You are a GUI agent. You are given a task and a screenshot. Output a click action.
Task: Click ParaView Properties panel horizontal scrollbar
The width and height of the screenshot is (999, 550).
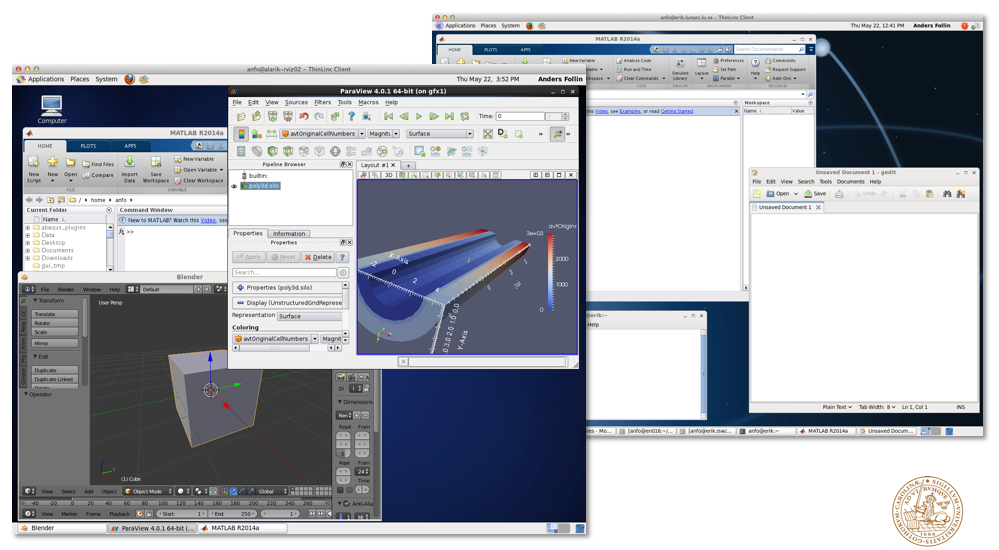tap(286, 348)
